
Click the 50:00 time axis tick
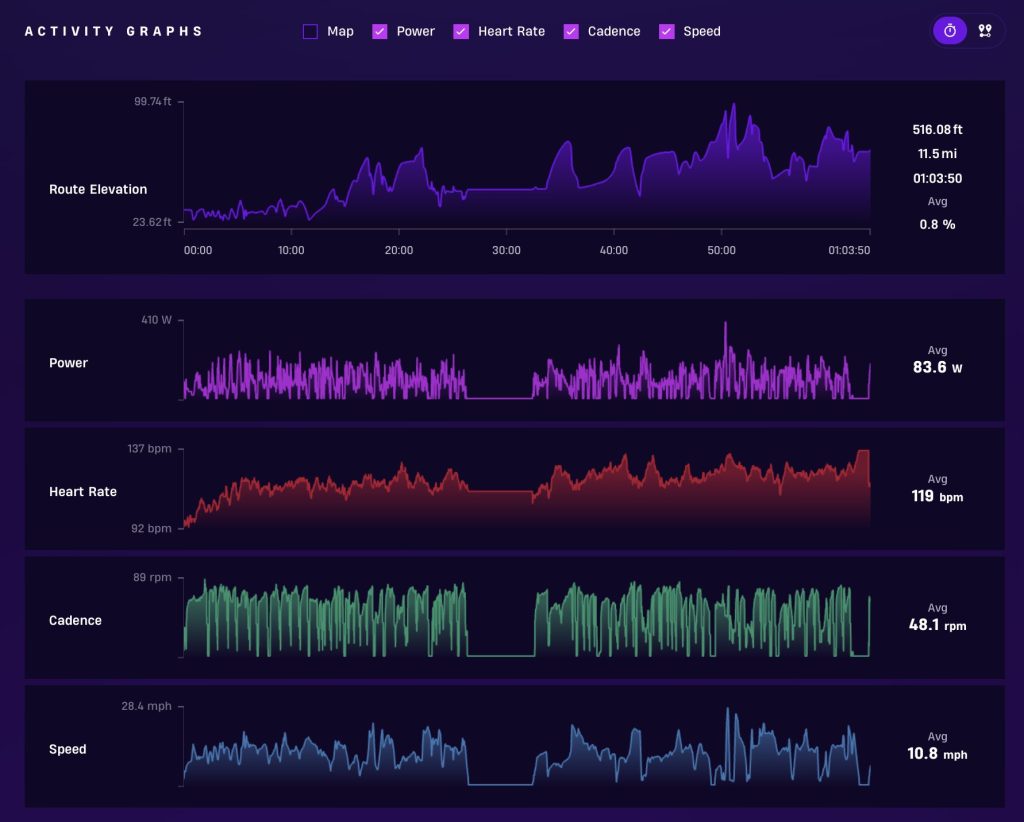tap(722, 250)
